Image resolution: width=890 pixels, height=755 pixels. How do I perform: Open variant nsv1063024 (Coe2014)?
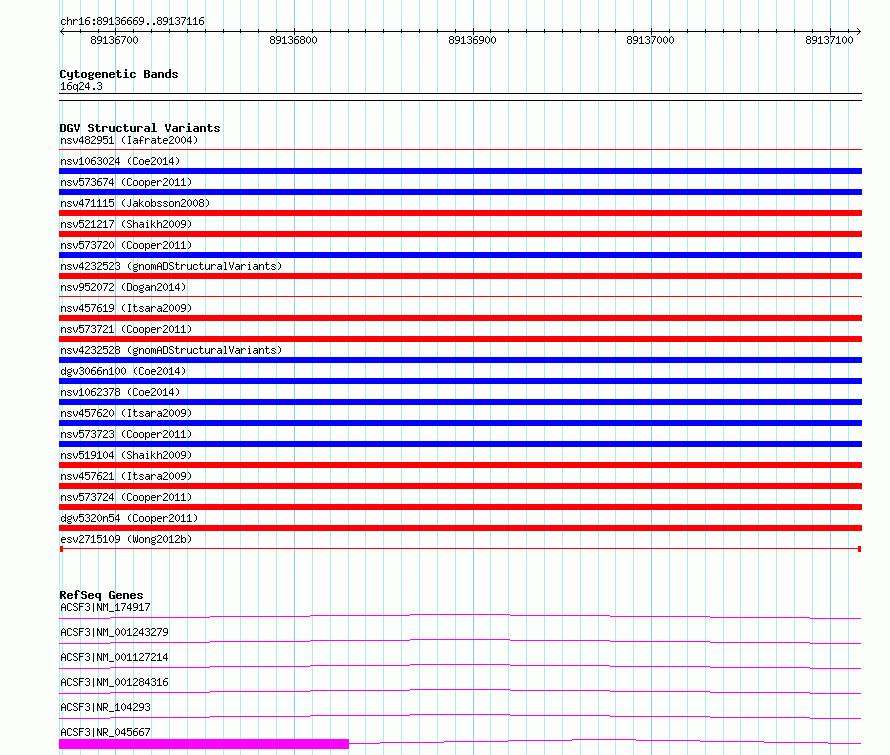coord(120,161)
